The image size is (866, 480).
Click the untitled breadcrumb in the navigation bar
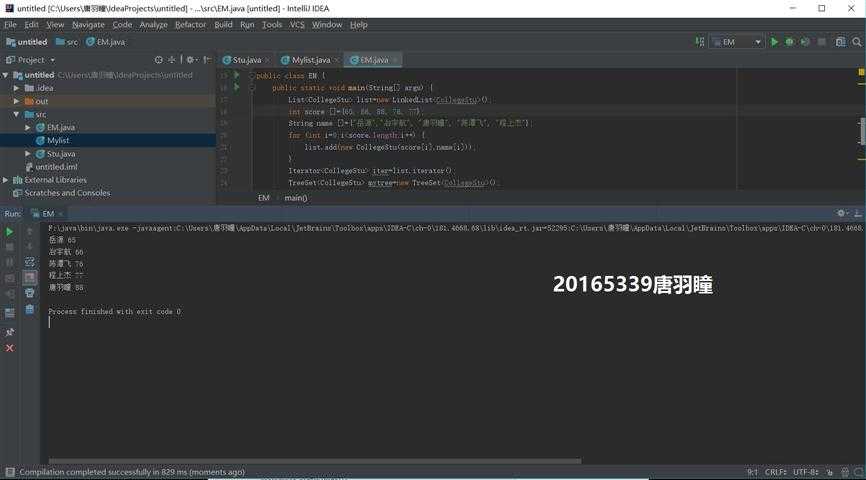[27, 42]
